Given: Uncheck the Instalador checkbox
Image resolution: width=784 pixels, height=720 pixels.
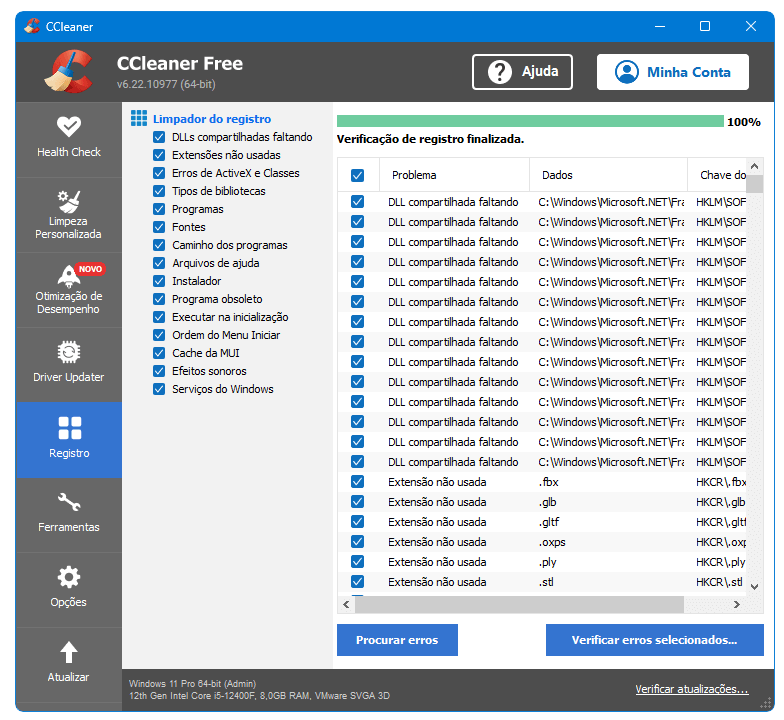Looking at the screenshot, I should (x=159, y=281).
